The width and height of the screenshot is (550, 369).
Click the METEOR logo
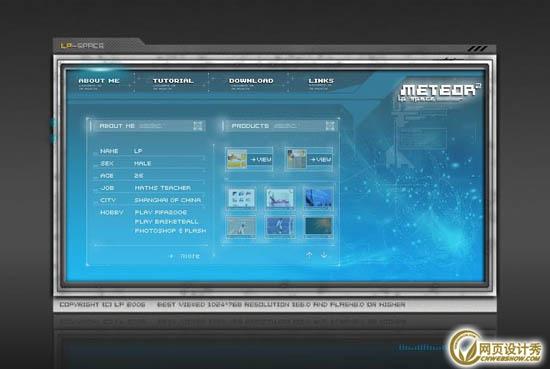(x=440, y=91)
